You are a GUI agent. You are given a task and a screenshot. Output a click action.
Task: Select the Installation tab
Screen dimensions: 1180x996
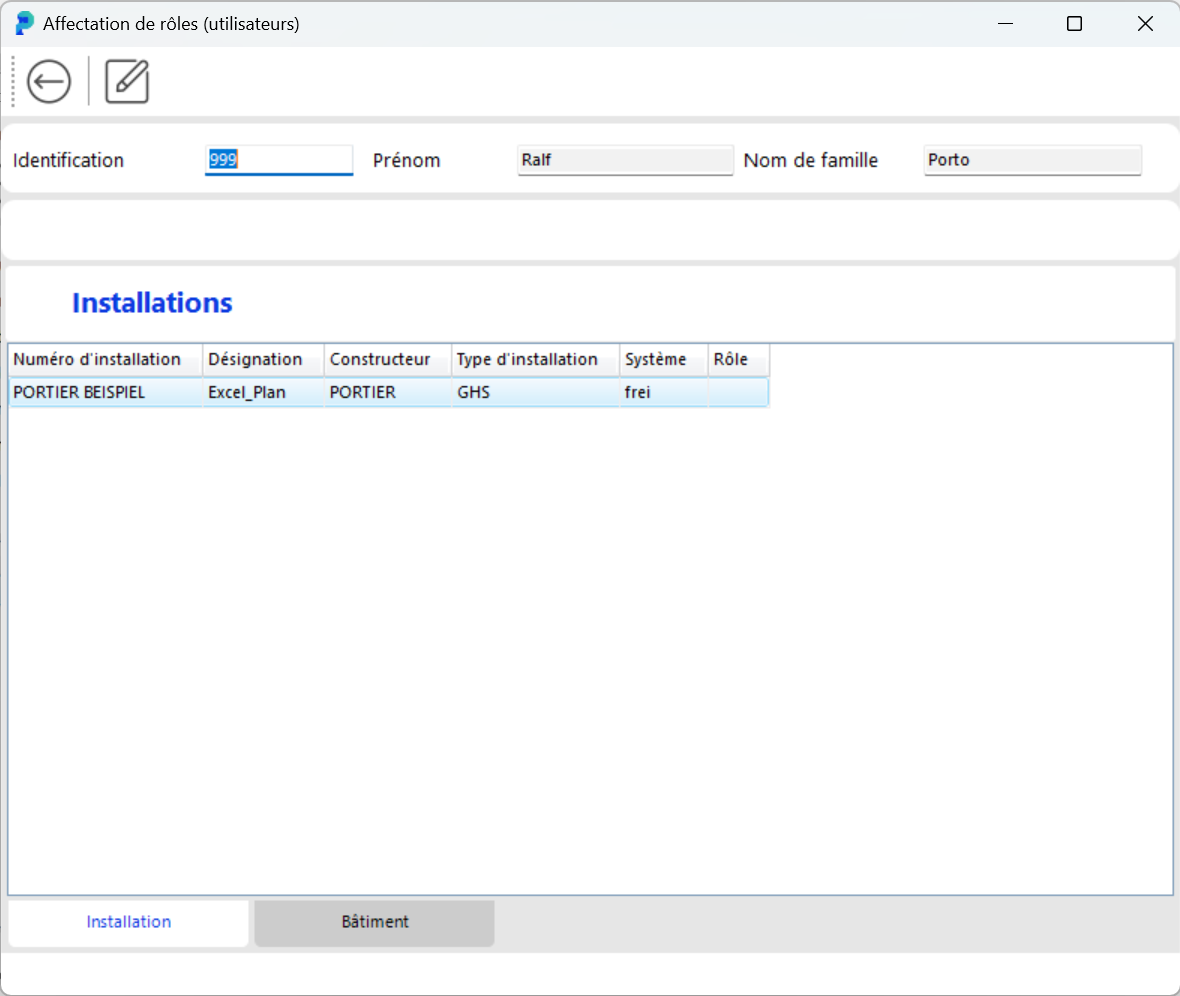click(128, 922)
